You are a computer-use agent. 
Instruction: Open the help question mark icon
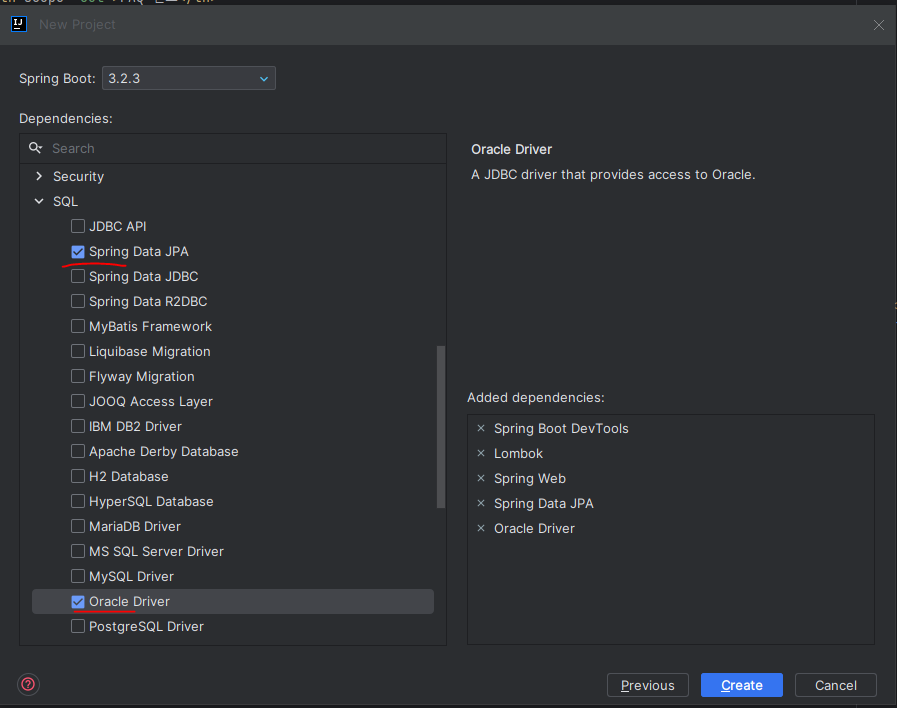pos(28,684)
